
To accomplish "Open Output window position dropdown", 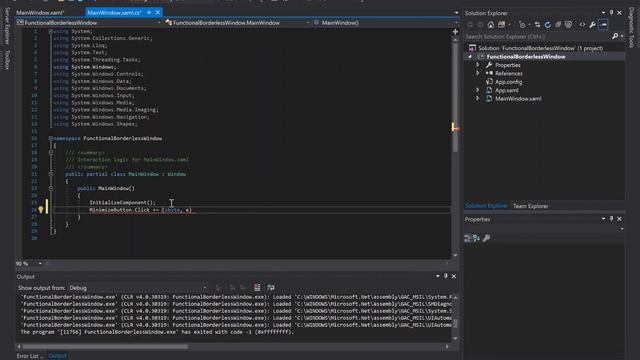I will (x=438, y=276).
